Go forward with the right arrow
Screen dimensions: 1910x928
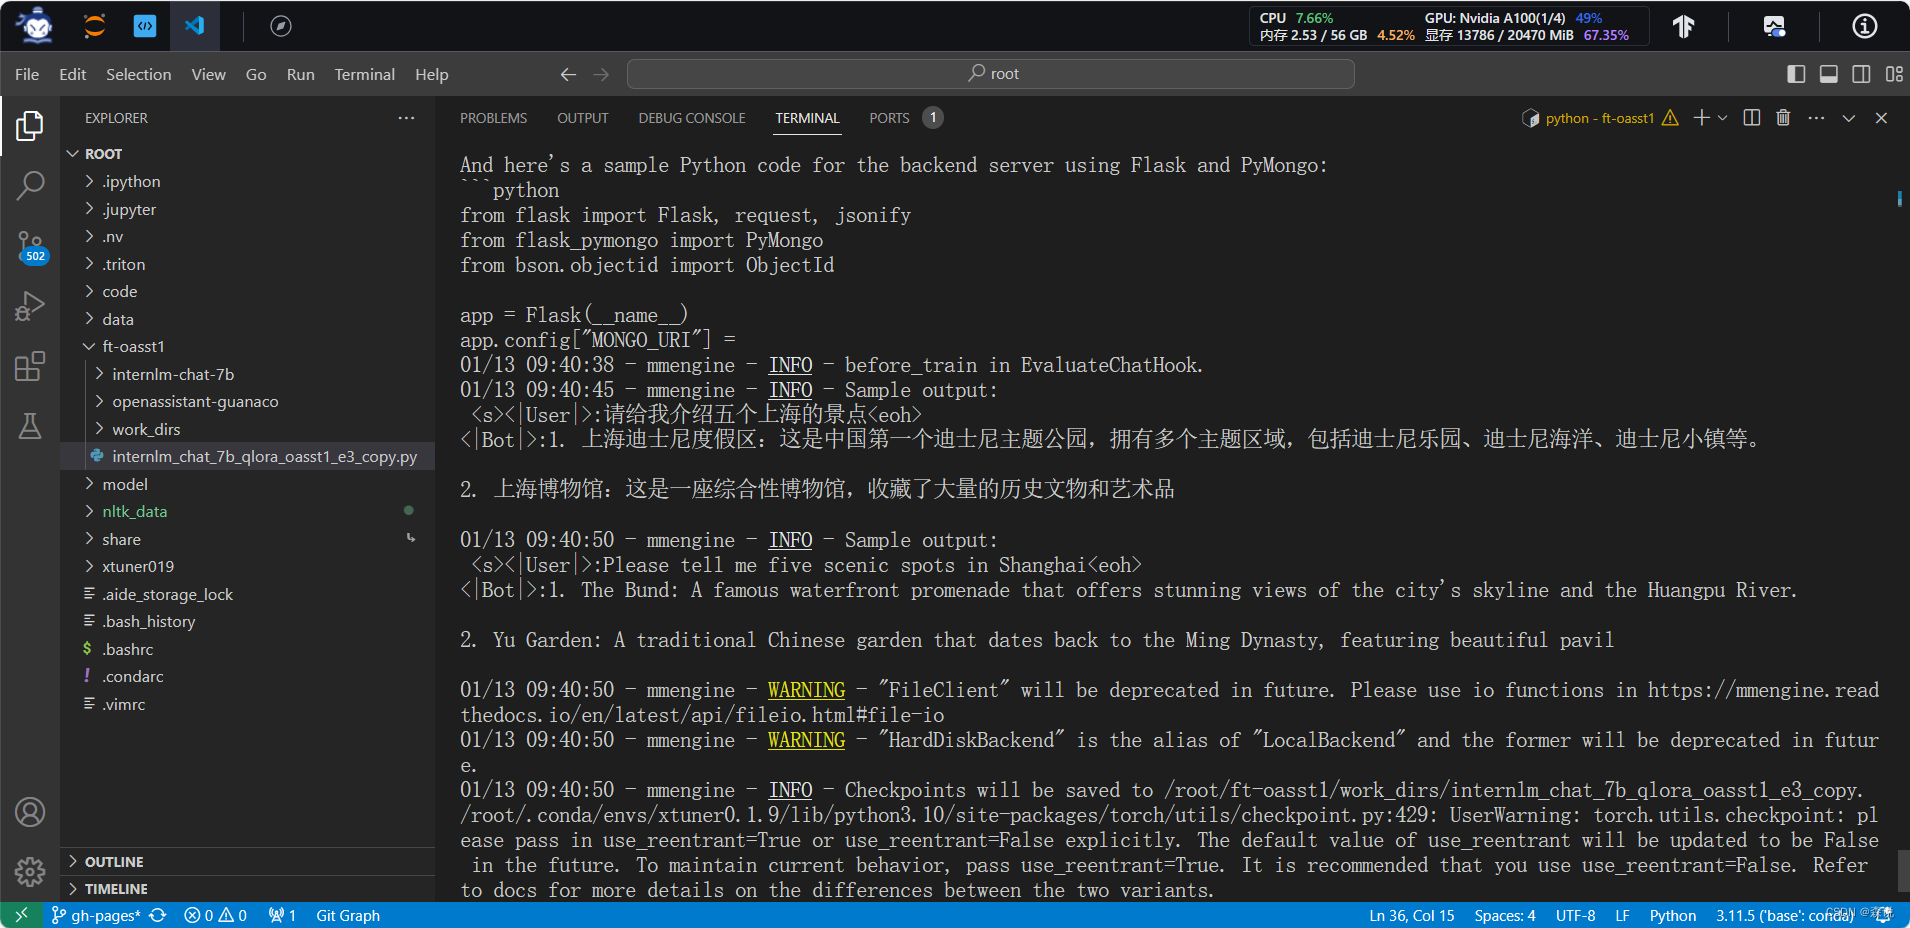pos(601,74)
